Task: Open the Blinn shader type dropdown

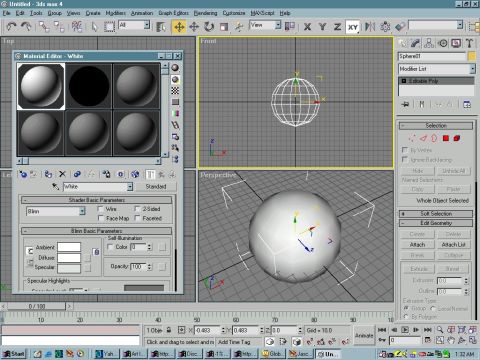Action: 82,211
